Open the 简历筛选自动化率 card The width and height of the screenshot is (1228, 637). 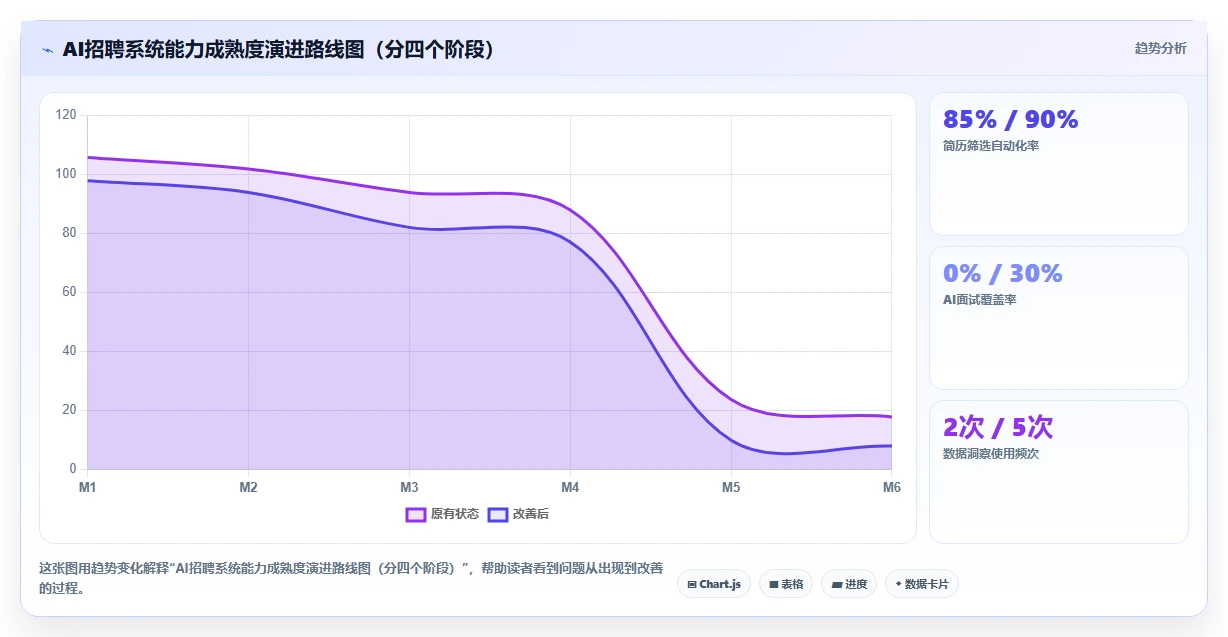pos(1058,164)
